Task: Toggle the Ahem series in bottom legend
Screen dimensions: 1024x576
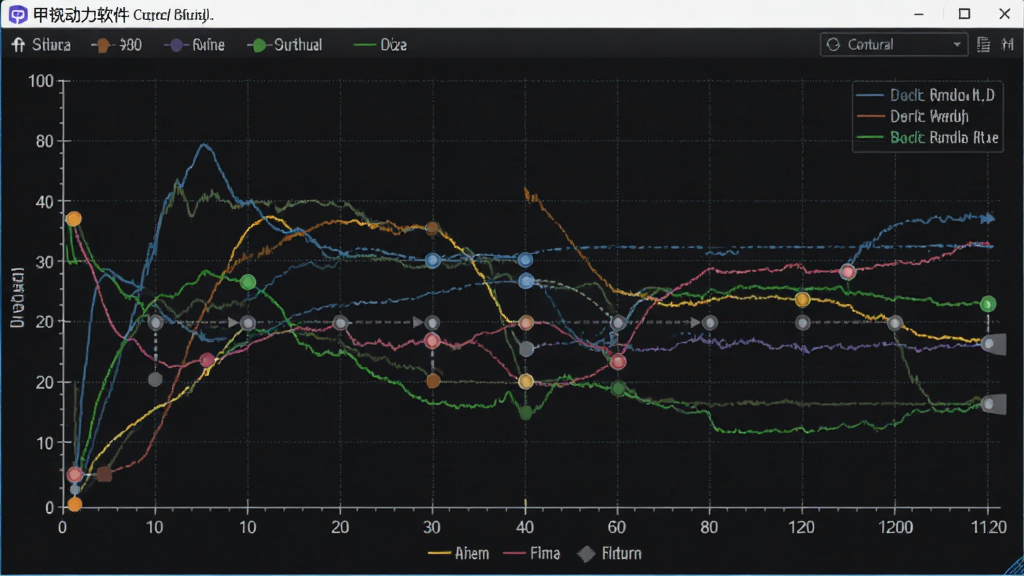Action: 458,554
